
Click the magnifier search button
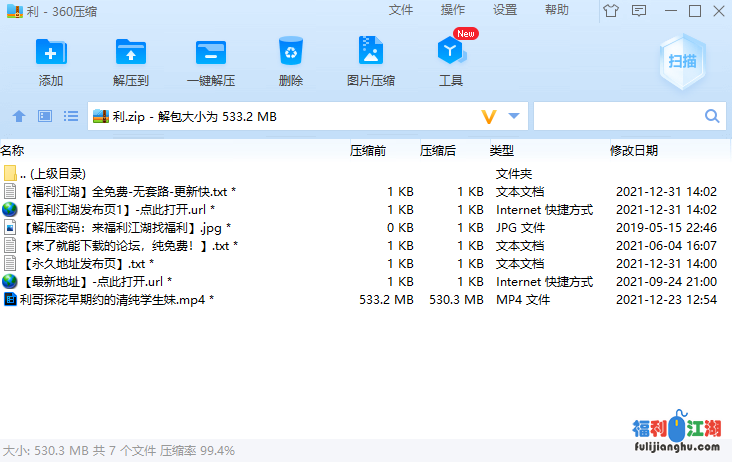[x=712, y=117]
